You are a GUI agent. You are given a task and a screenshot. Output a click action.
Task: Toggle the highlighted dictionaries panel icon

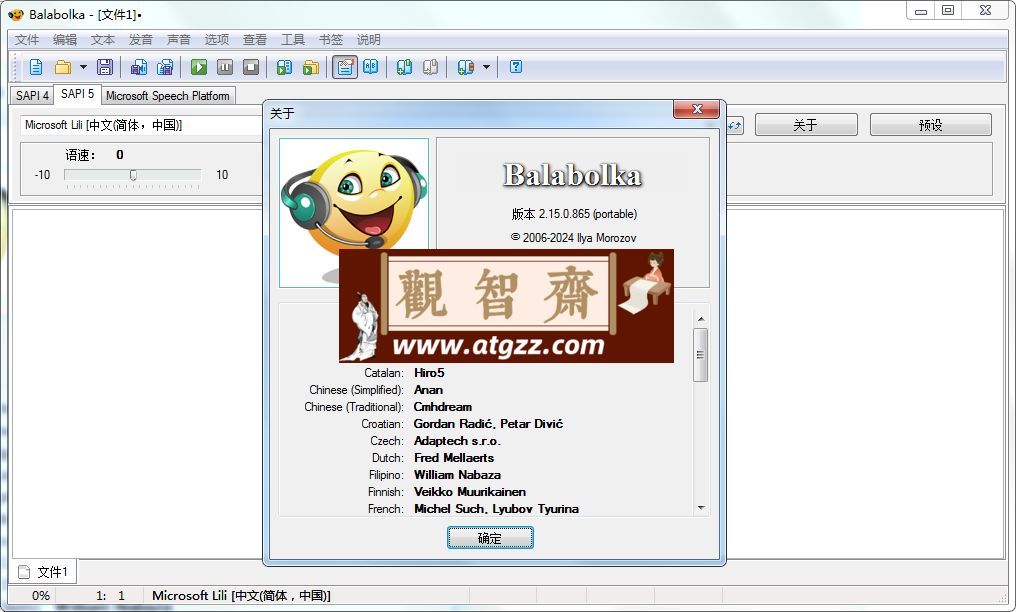[345, 67]
